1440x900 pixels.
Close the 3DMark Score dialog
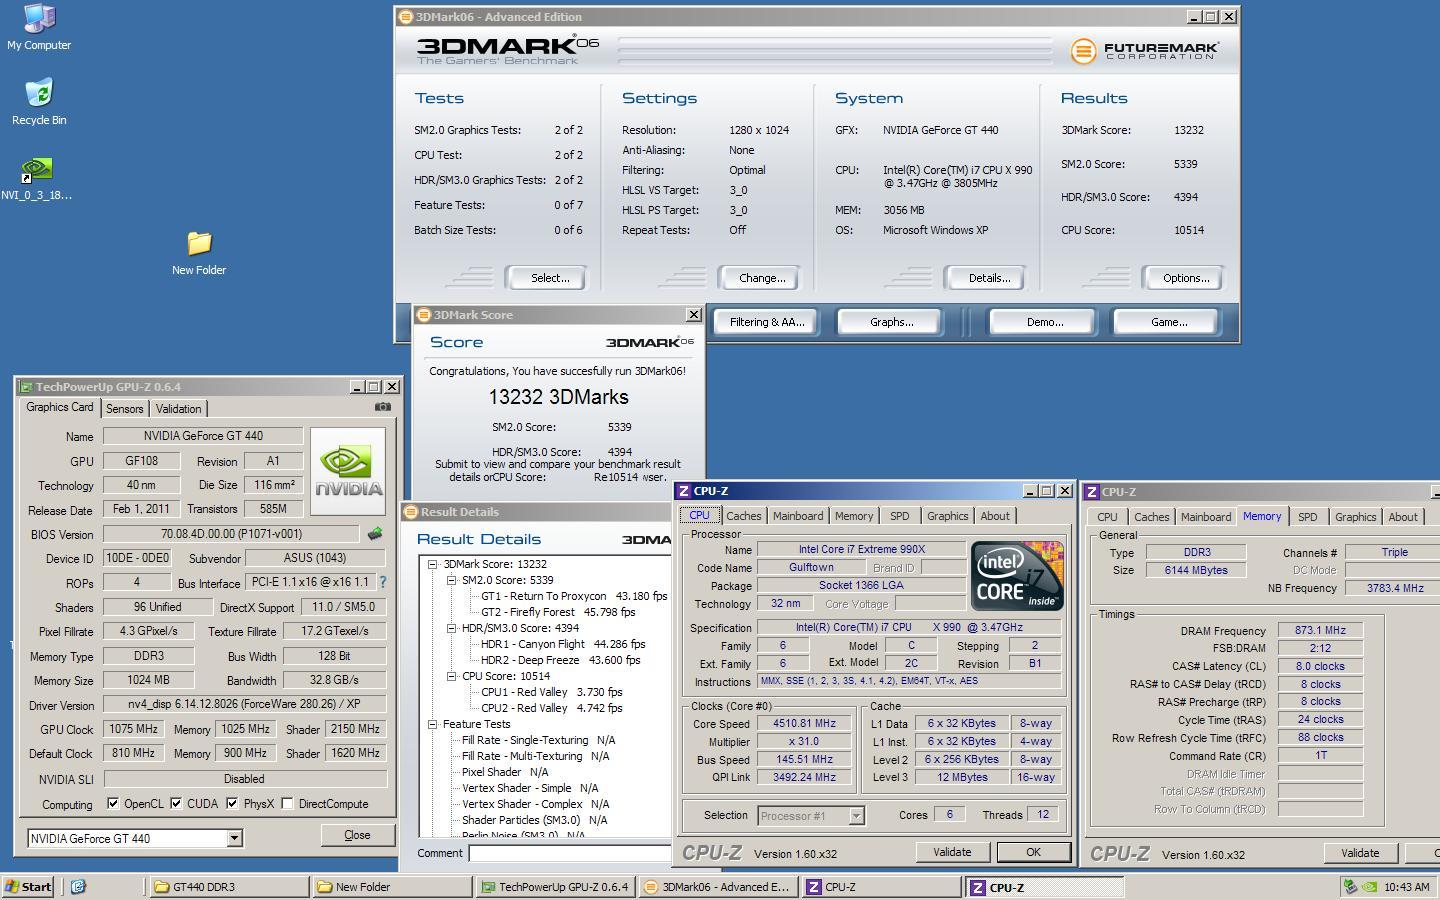(694, 315)
